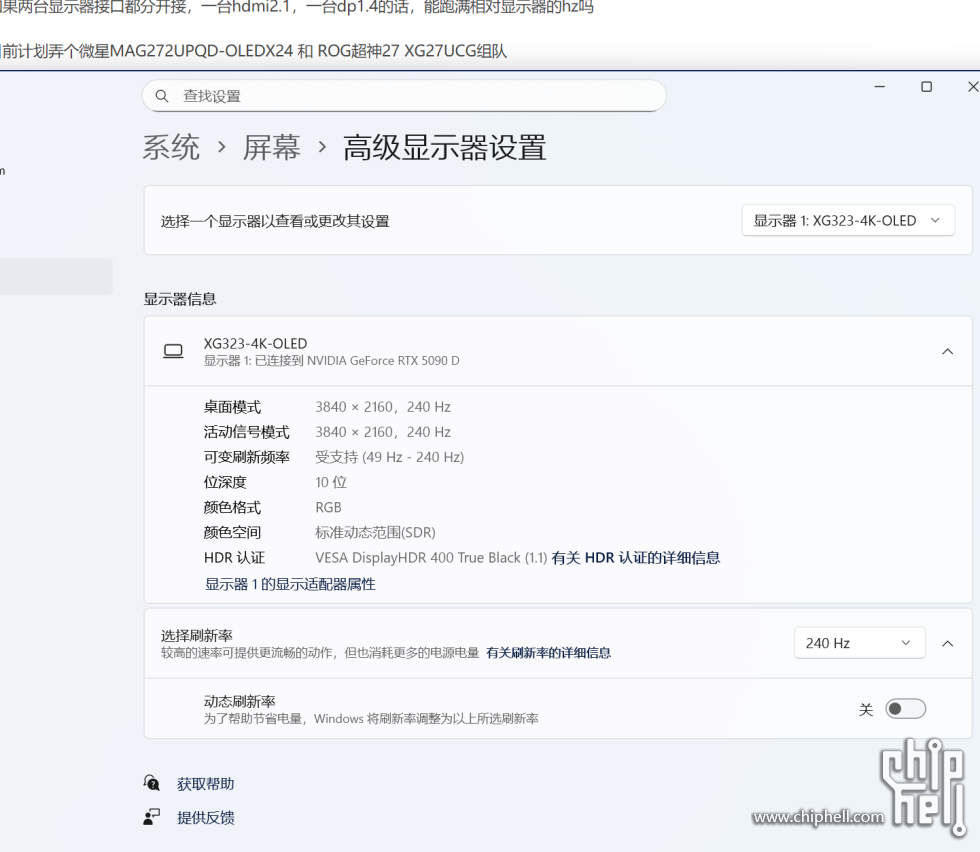Open 有关刷新率的详细信息 link

tap(549, 652)
